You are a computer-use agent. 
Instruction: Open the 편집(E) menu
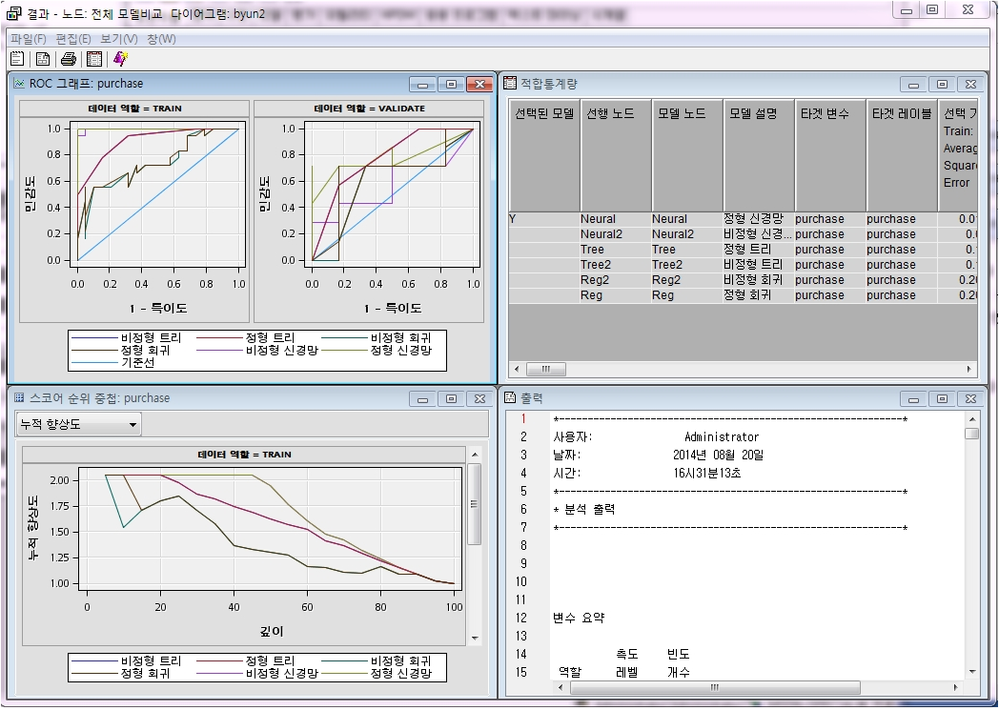click(75, 39)
